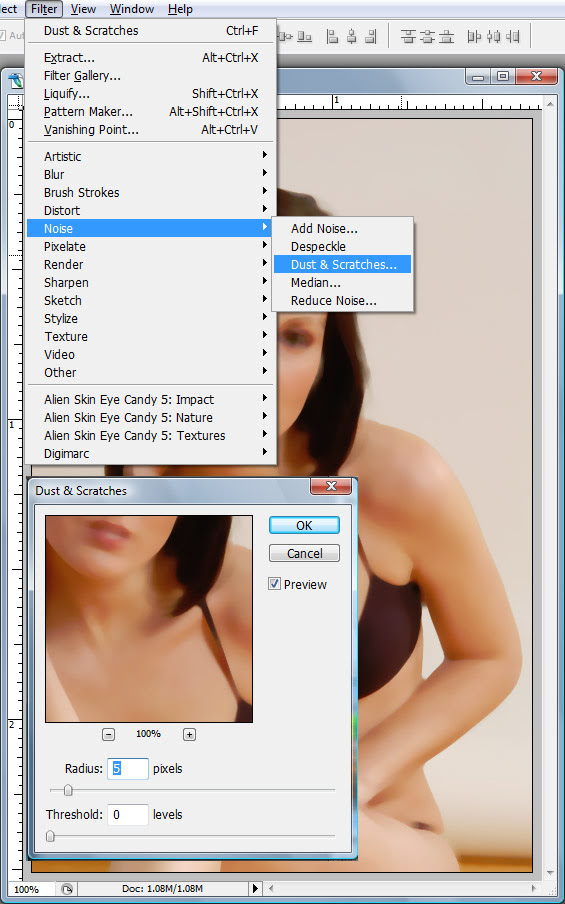This screenshot has height=904, width=565.
Task: Open the Filter menu
Action: coord(44,9)
